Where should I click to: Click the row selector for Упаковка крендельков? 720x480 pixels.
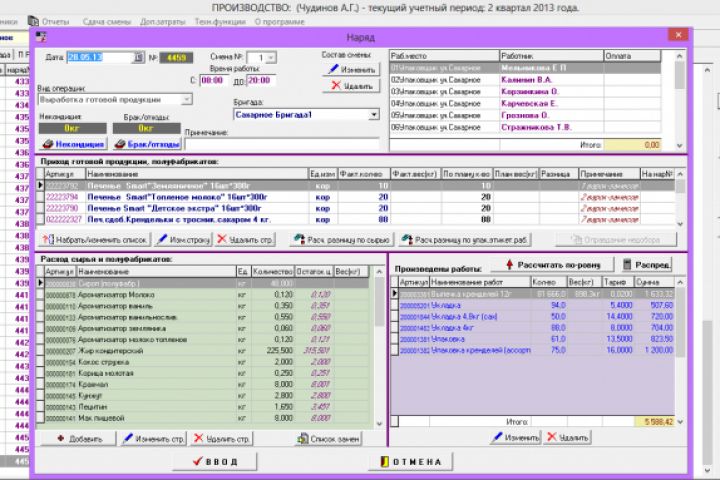[394, 350]
